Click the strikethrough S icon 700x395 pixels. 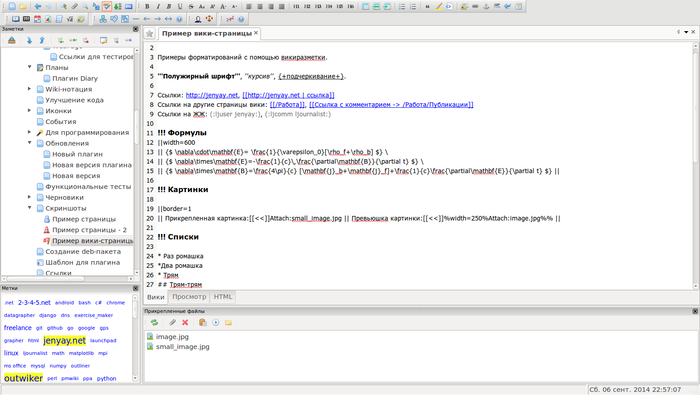point(191,7)
